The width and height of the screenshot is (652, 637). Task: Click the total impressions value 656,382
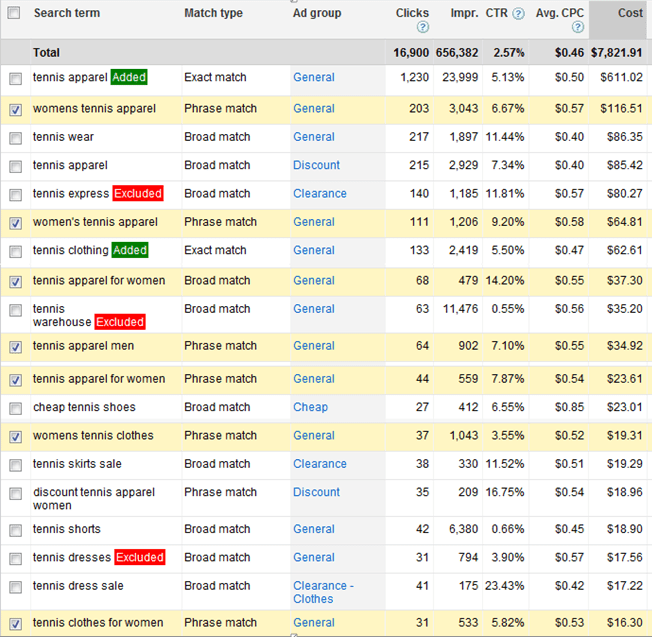coord(457,52)
